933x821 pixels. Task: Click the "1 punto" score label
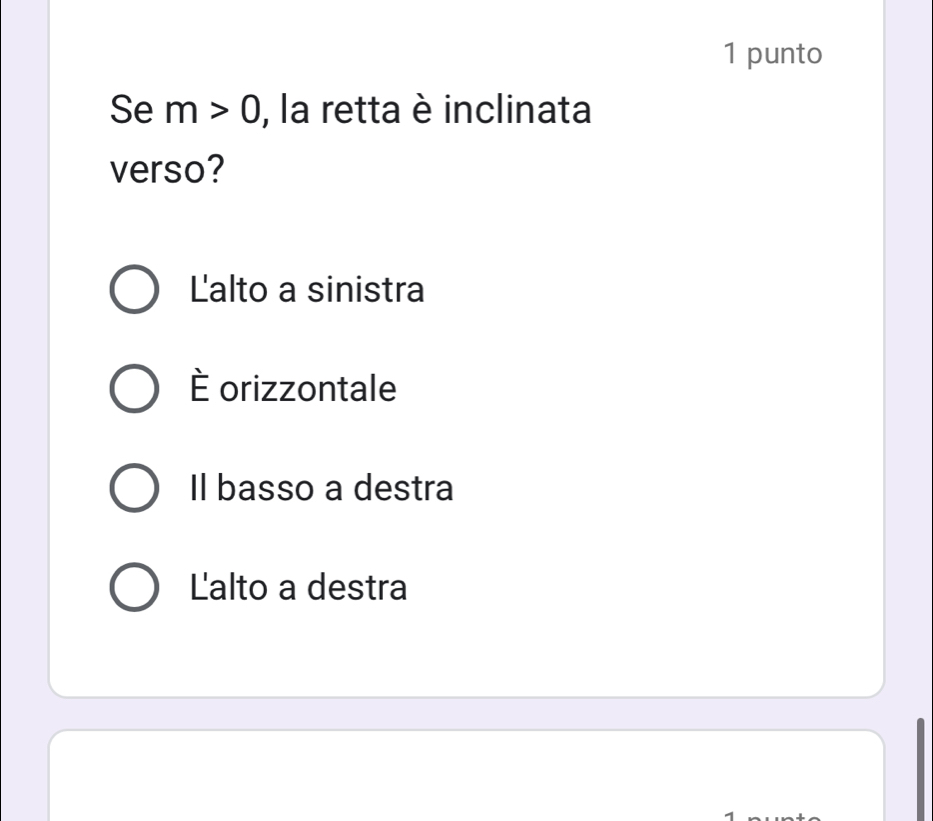772,54
